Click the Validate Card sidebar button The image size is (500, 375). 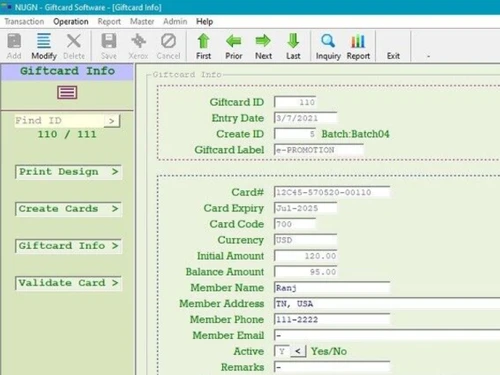point(68,283)
